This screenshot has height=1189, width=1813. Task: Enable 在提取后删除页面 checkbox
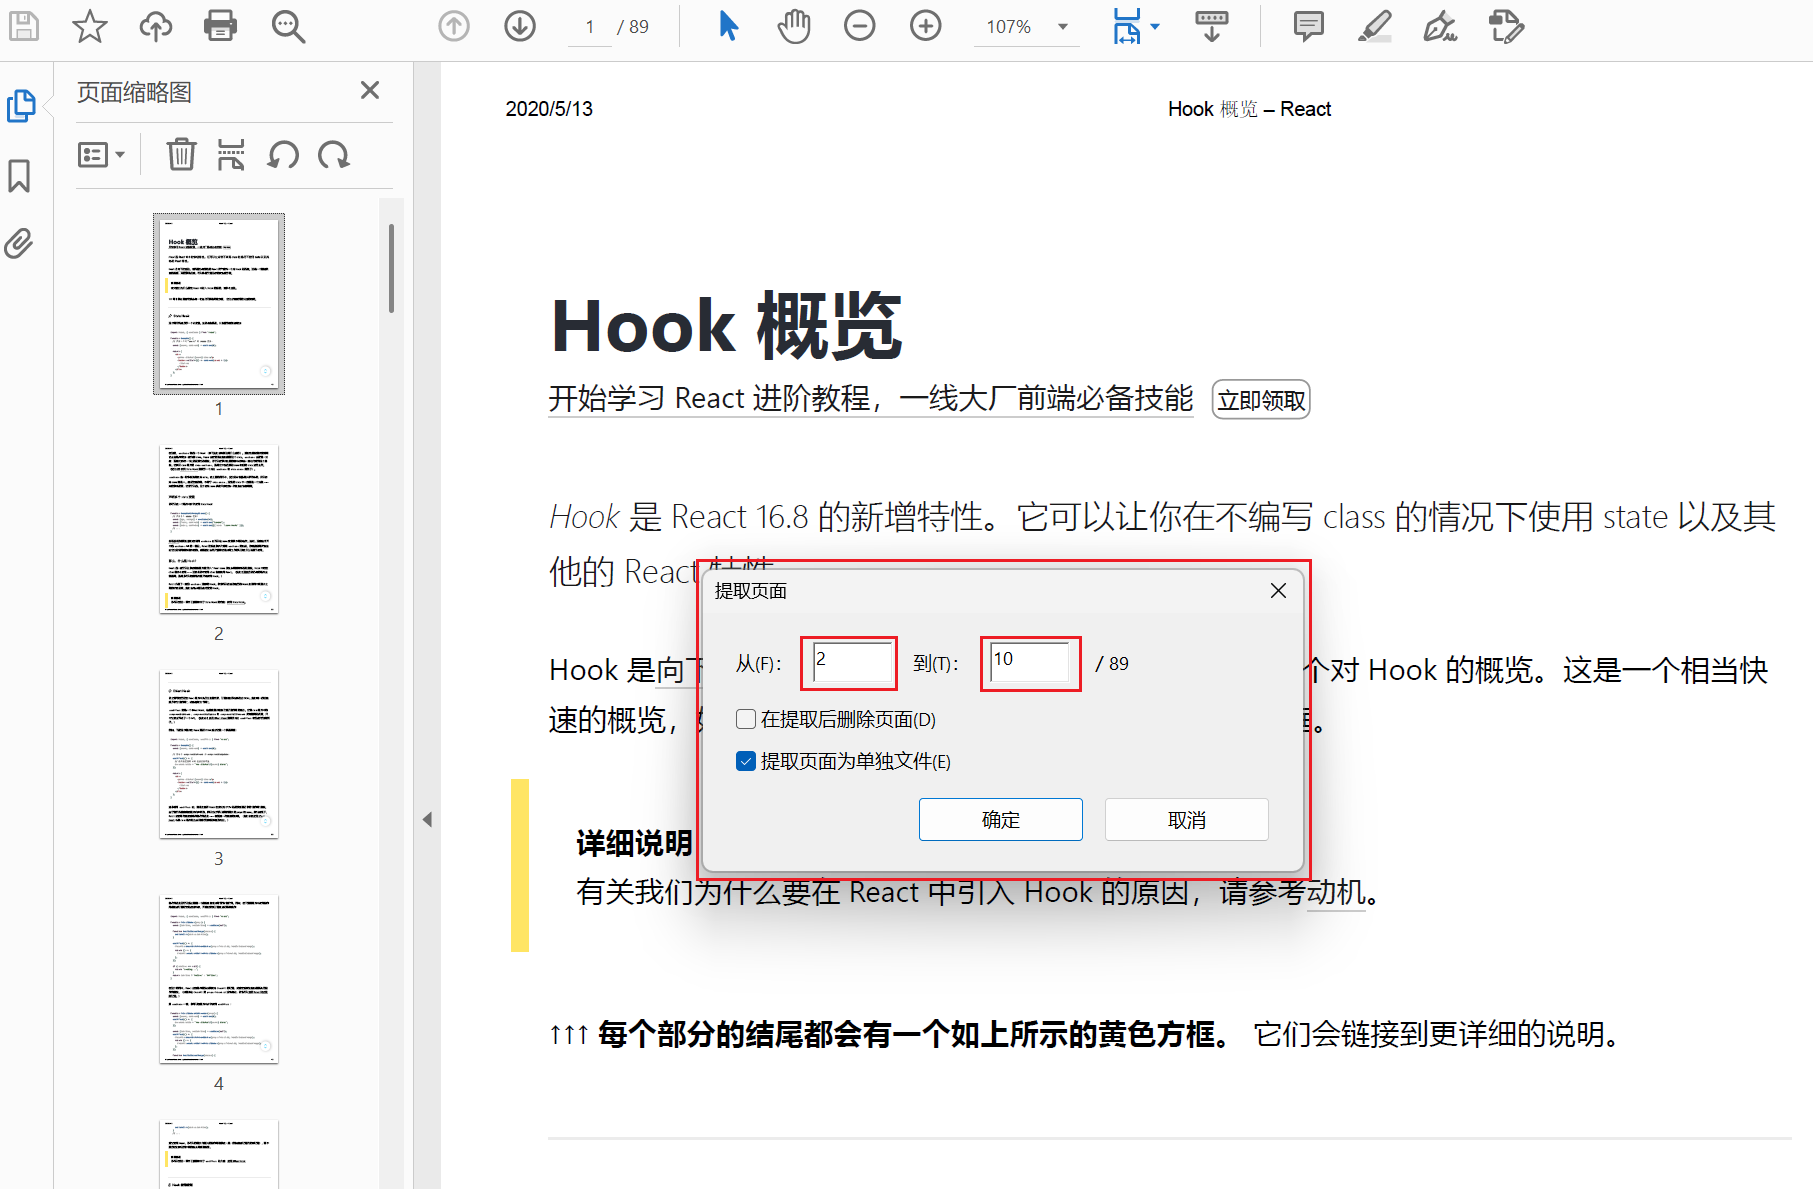point(746,718)
